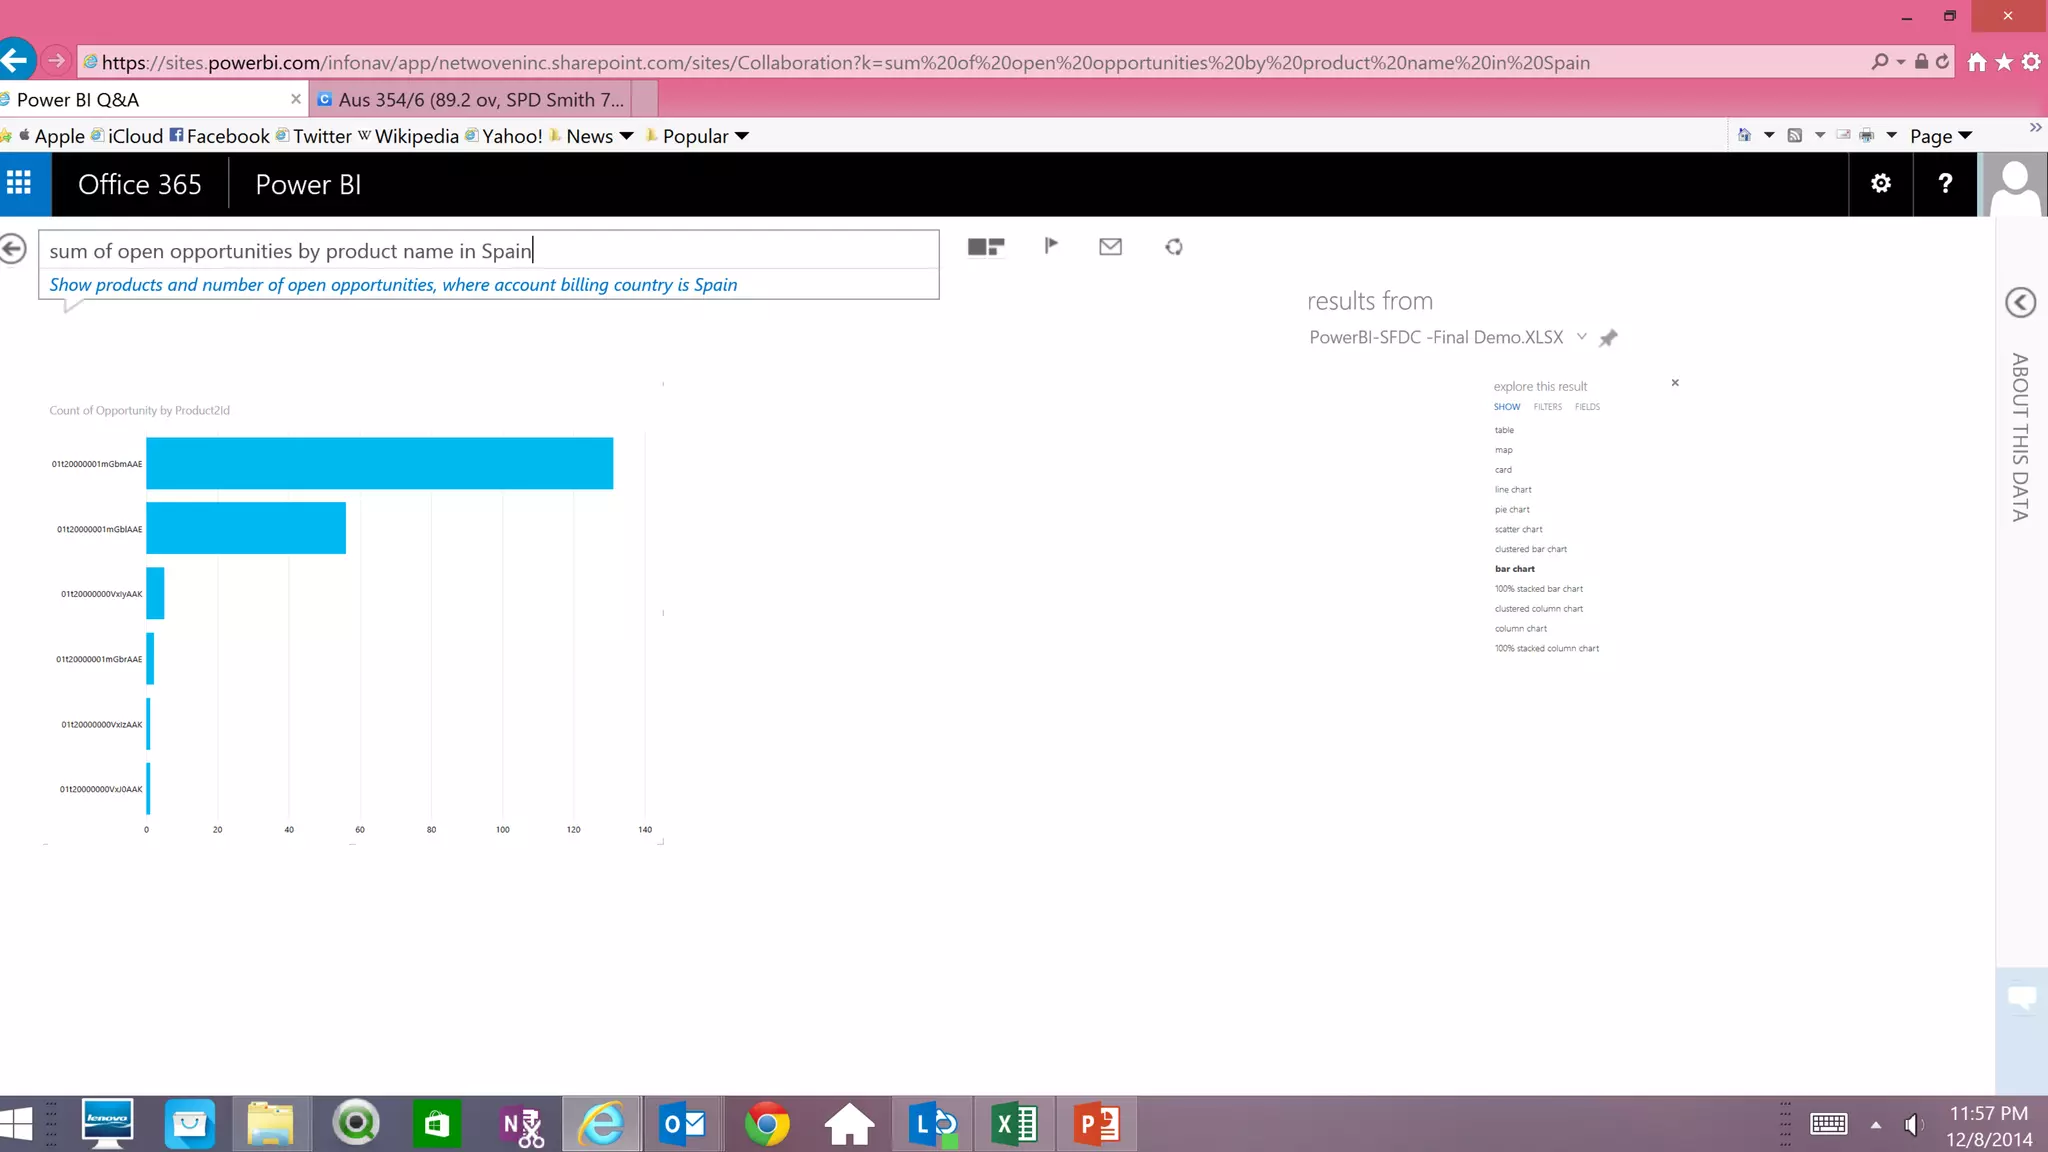This screenshot has height=1152, width=2048.
Task: Switch to the Aus 354/6 browser tab
Action: pos(470,99)
